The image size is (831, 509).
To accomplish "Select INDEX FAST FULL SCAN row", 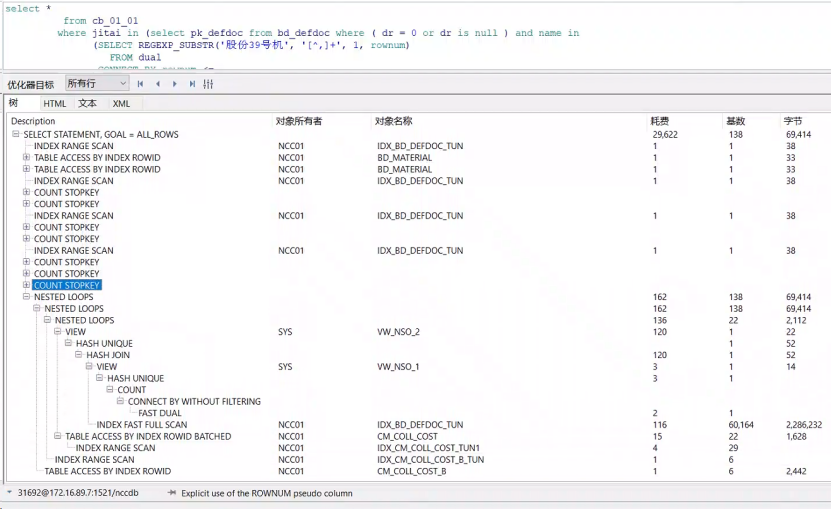I will pyautogui.click(x=142, y=425).
